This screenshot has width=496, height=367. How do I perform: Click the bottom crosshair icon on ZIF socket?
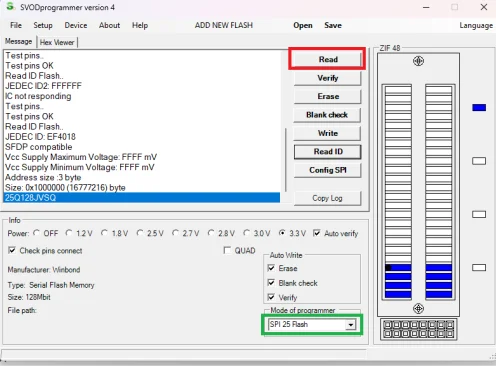tap(418, 308)
